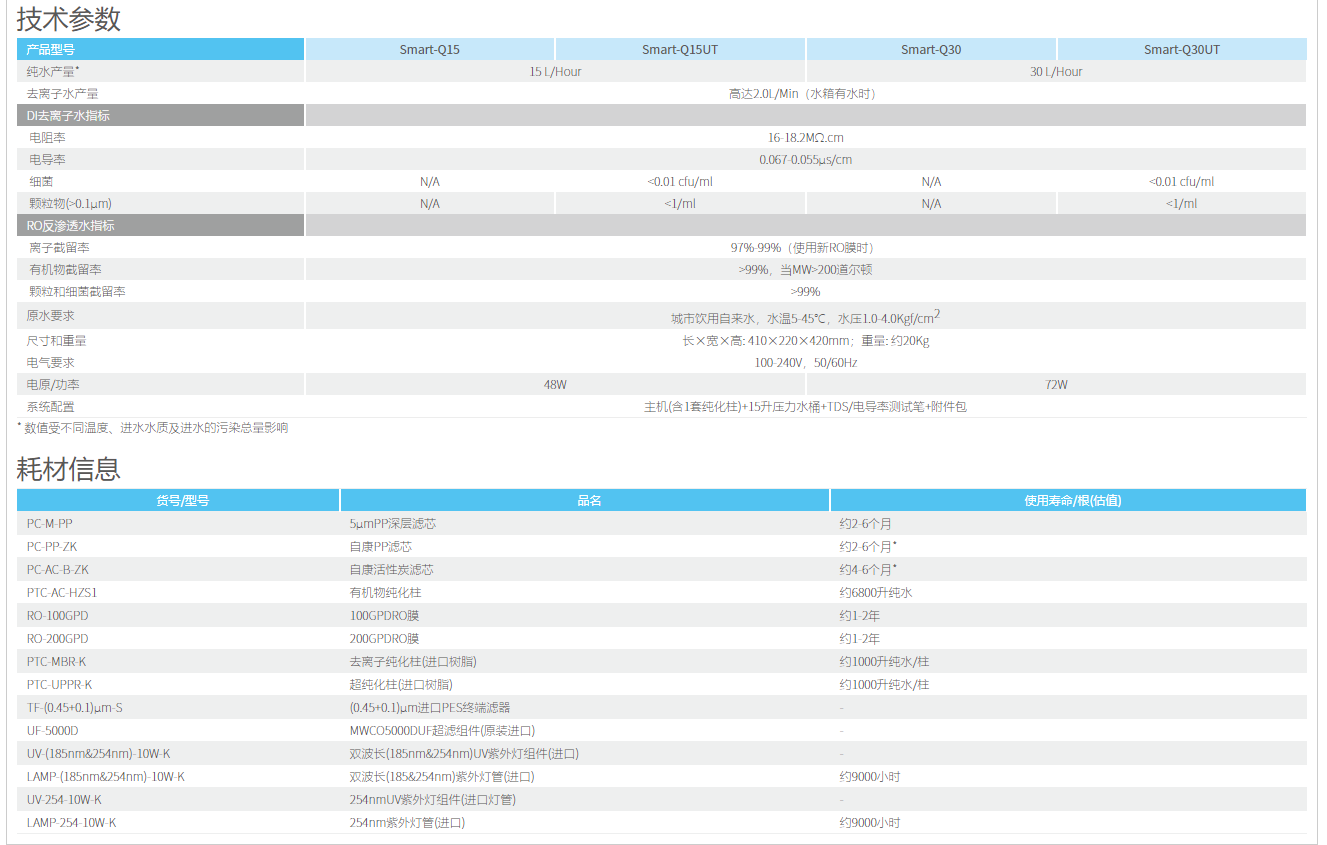This screenshot has width=1327, height=845.
Task: Click the 48W power value
Action: point(555,385)
